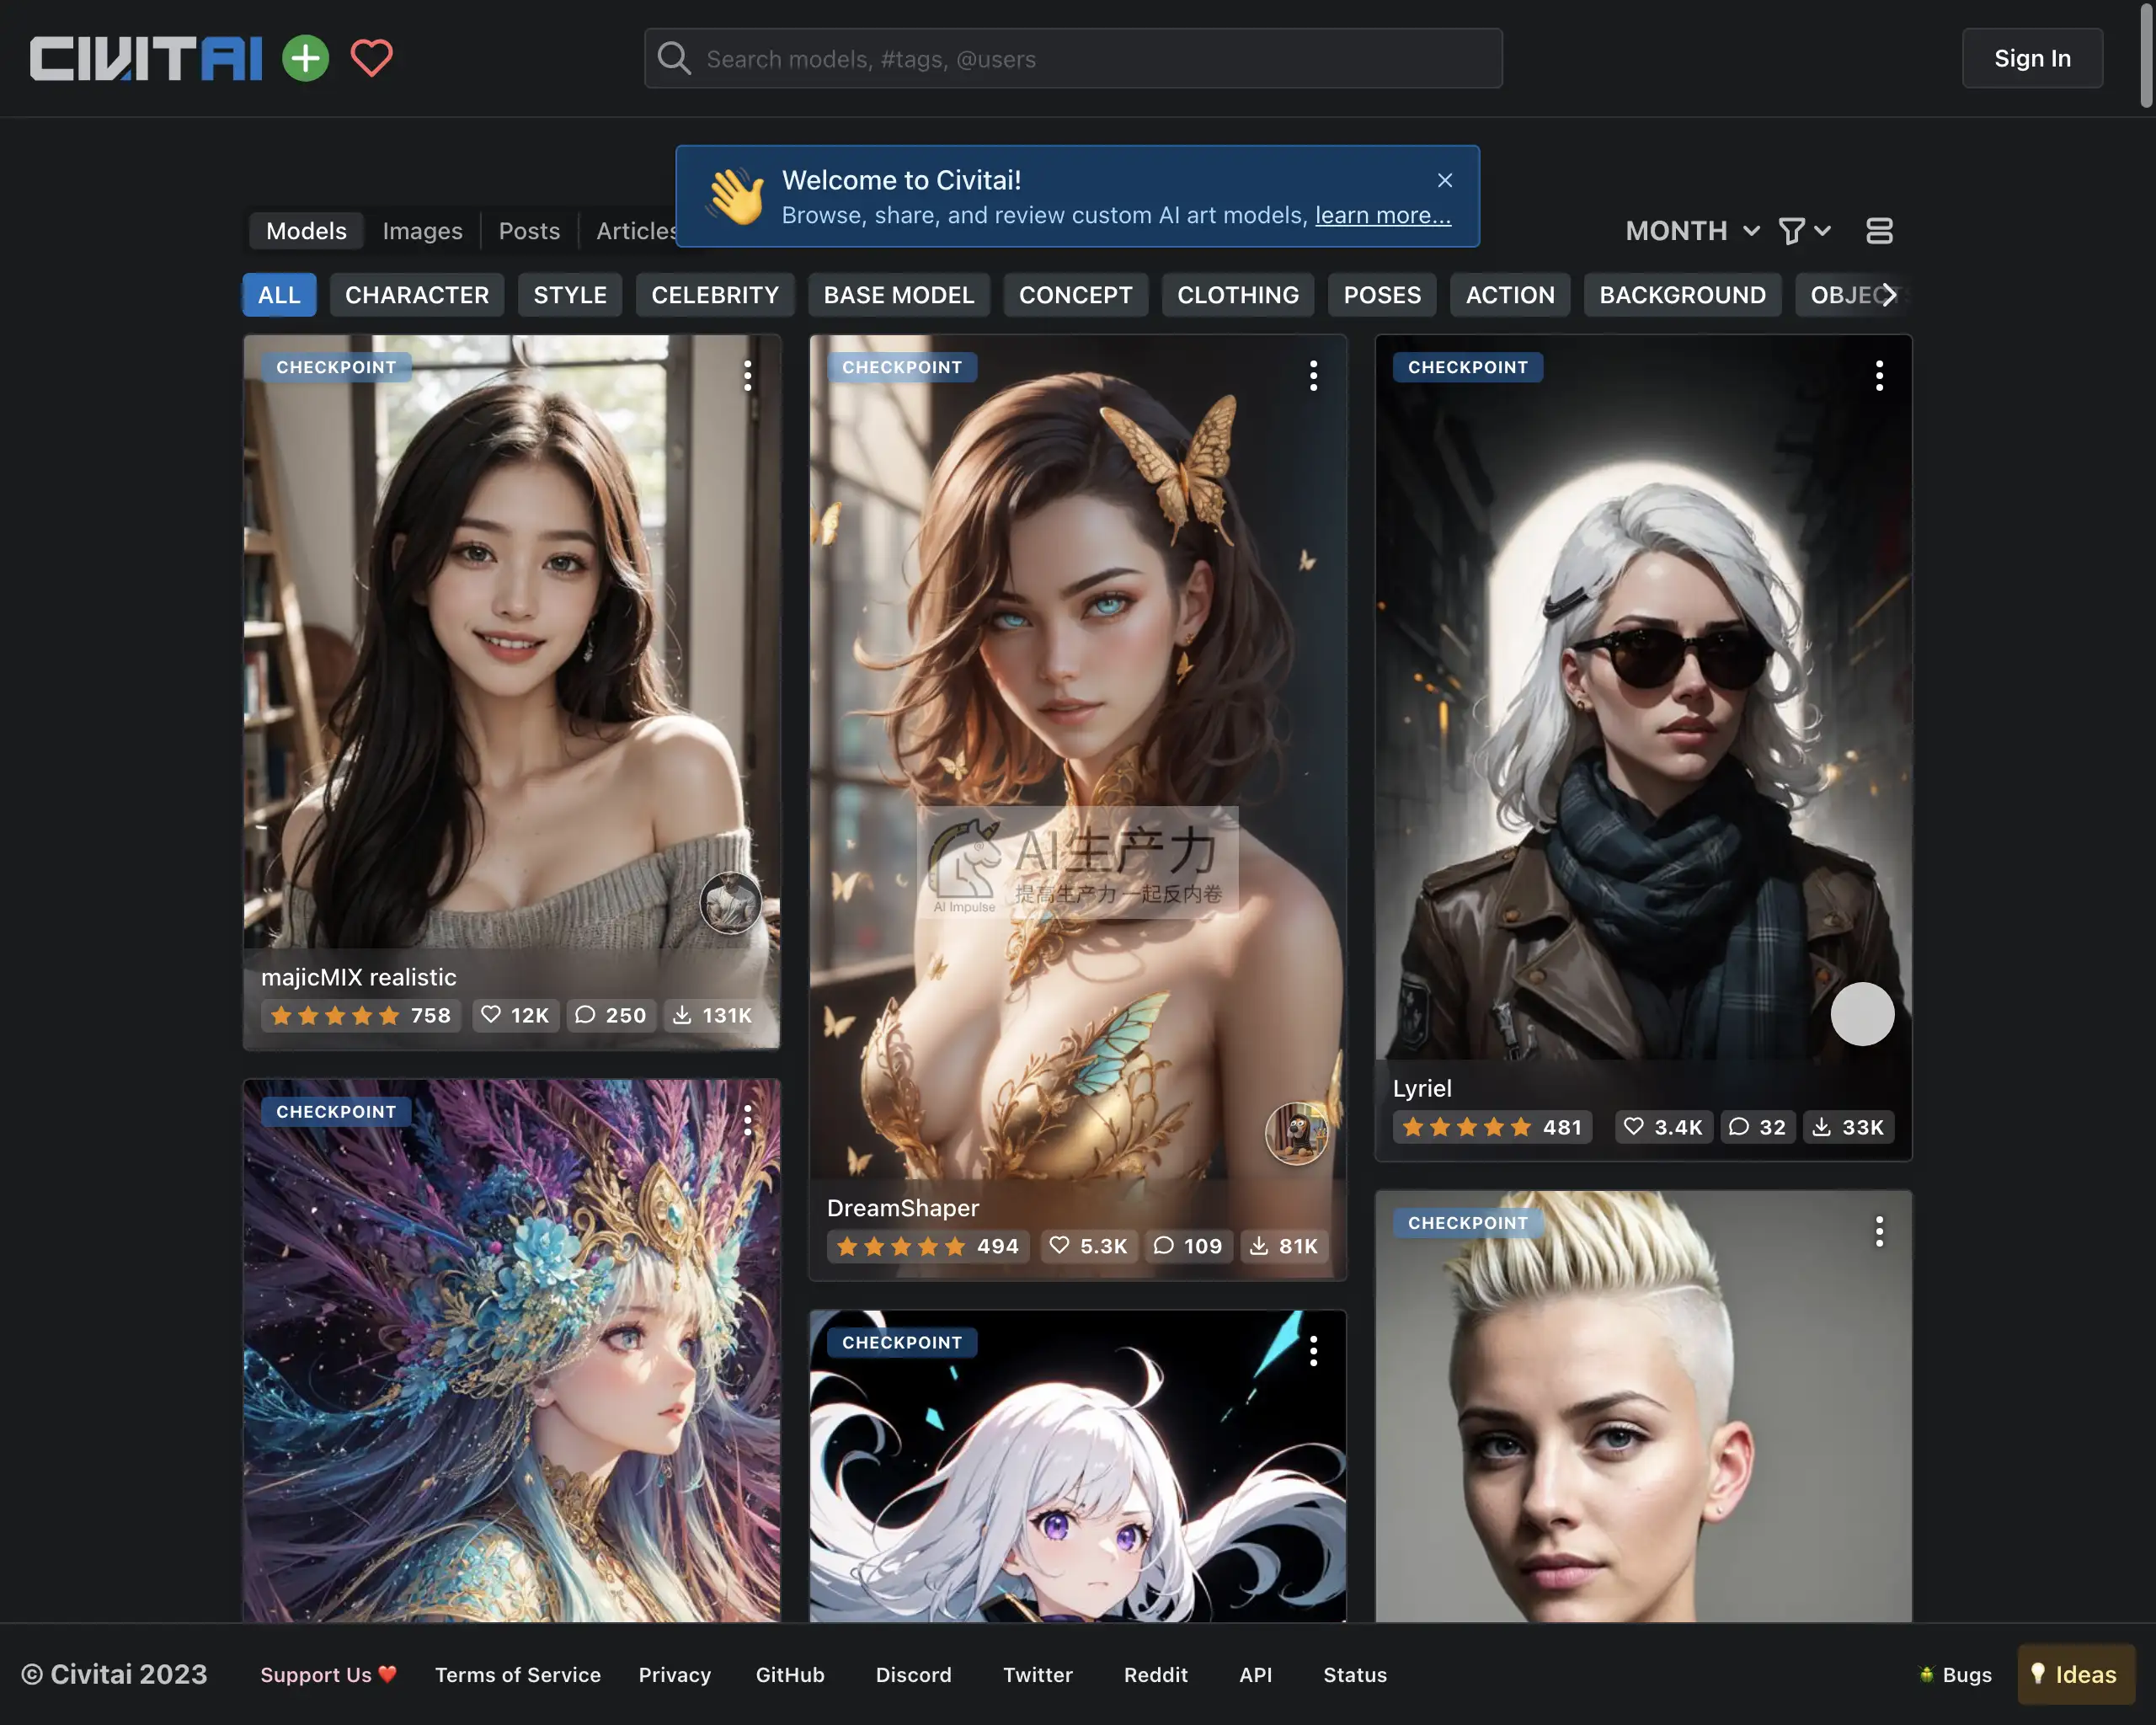2156x1725 pixels.
Task: Open the GitHub footer link
Action: 790,1675
